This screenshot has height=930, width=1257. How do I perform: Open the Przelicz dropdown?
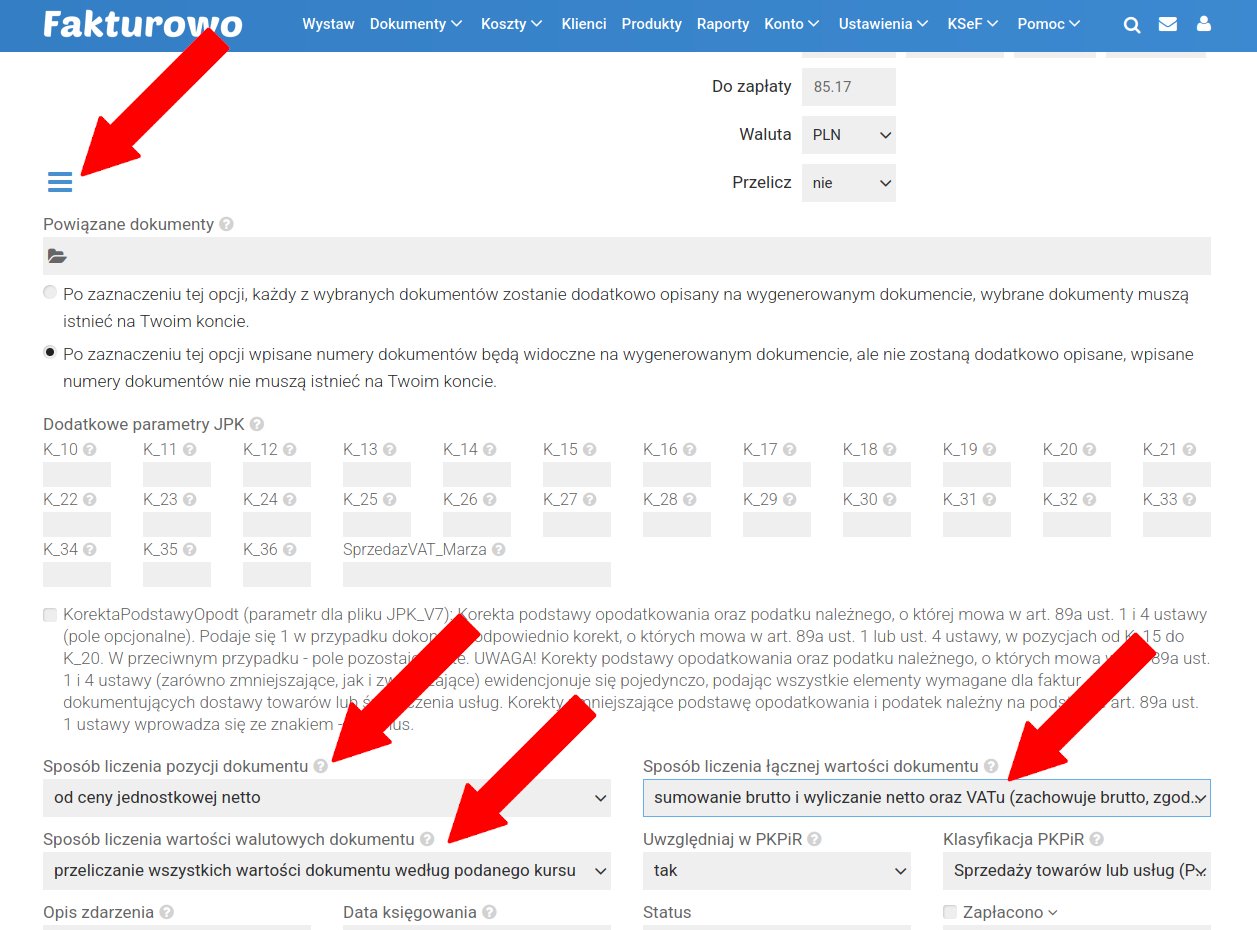pyautogui.click(x=848, y=183)
